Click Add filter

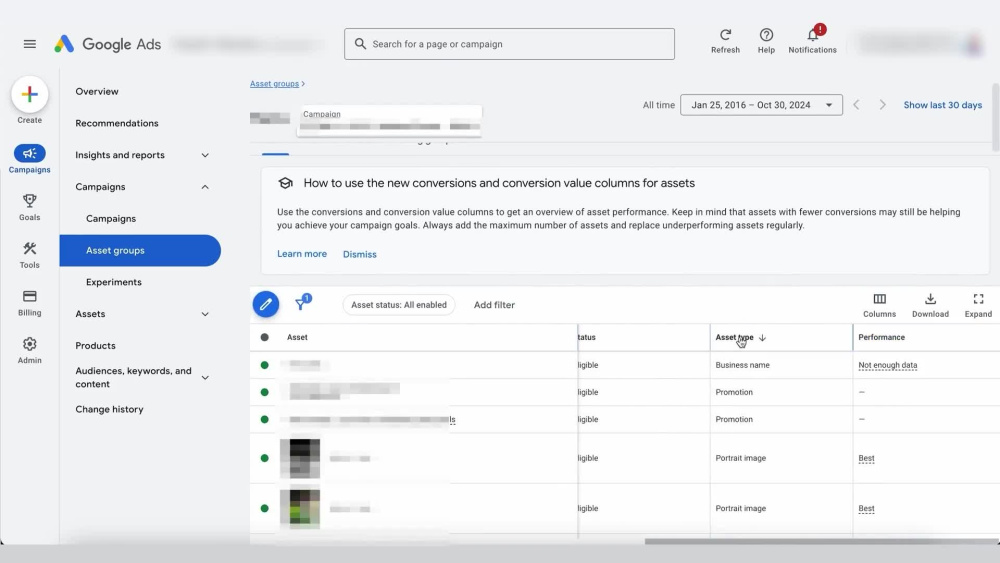click(x=494, y=305)
